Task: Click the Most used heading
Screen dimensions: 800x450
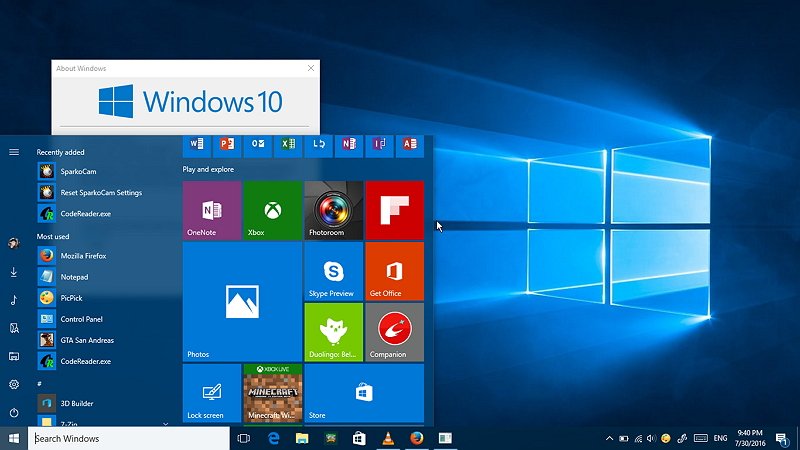Action: (53, 236)
